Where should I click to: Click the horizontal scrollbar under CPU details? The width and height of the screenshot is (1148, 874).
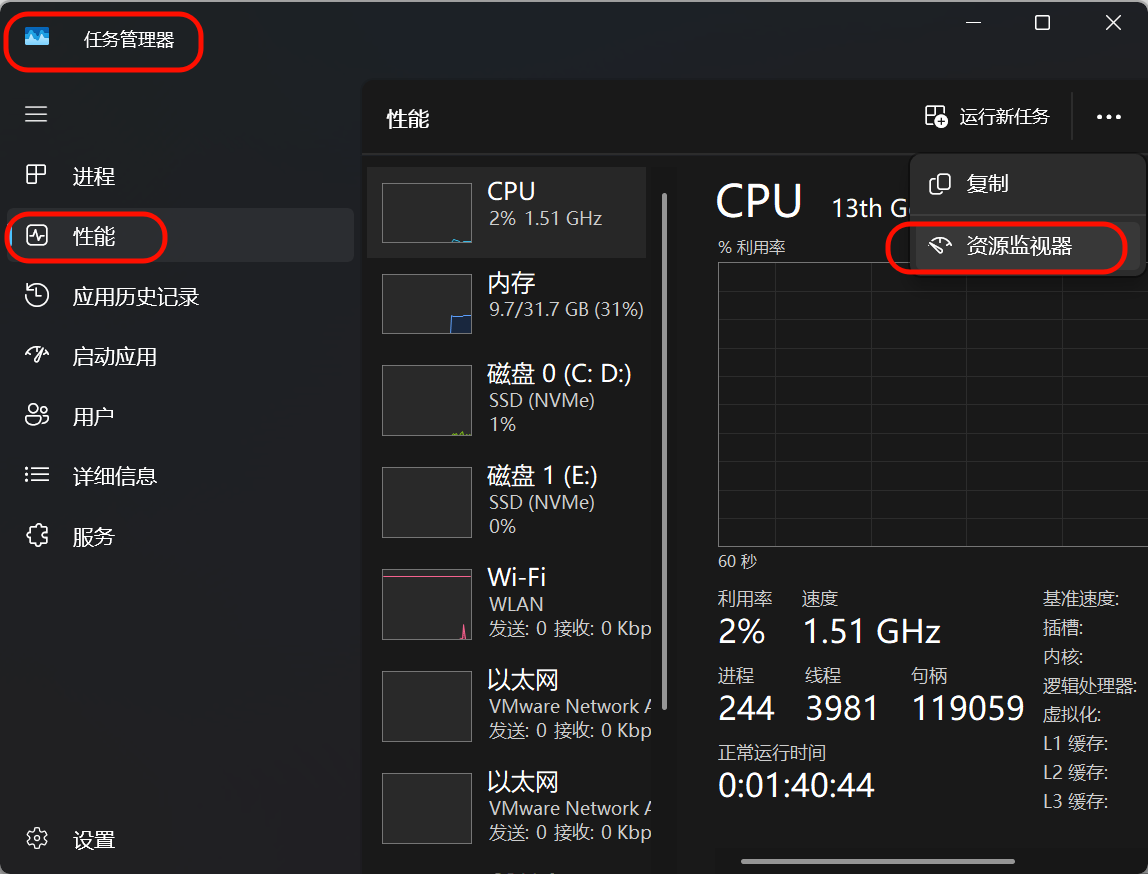pyautogui.click(x=877, y=860)
